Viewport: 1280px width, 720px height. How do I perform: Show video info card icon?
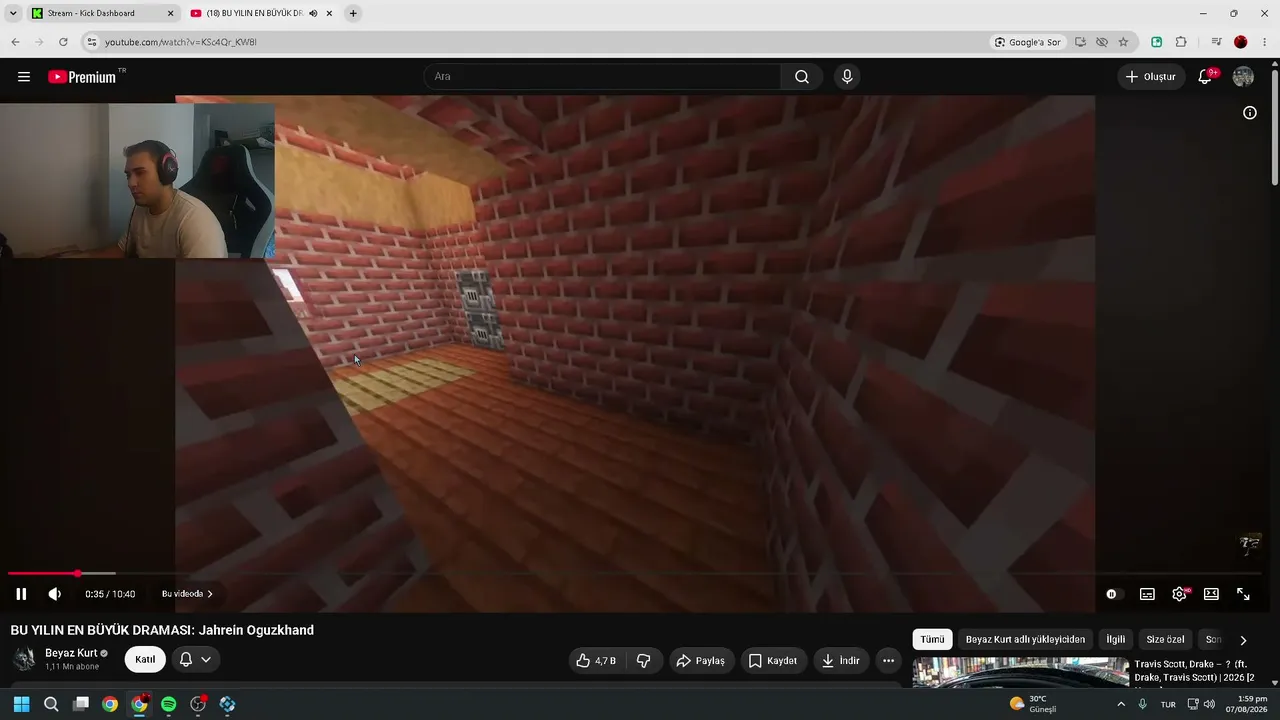pyautogui.click(x=1250, y=113)
